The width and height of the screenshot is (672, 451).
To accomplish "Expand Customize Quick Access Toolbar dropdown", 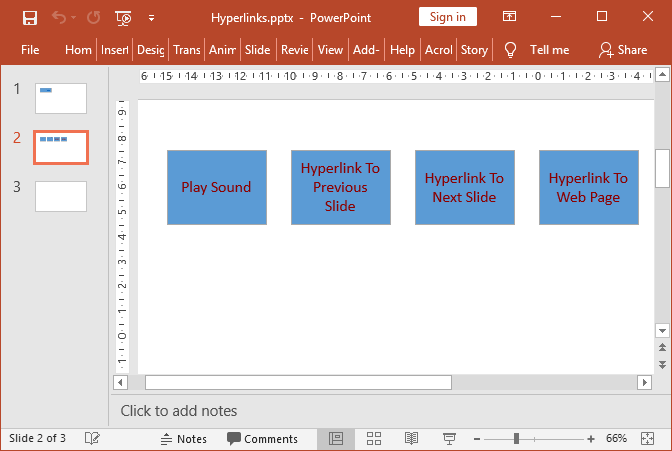I will (x=151, y=17).
